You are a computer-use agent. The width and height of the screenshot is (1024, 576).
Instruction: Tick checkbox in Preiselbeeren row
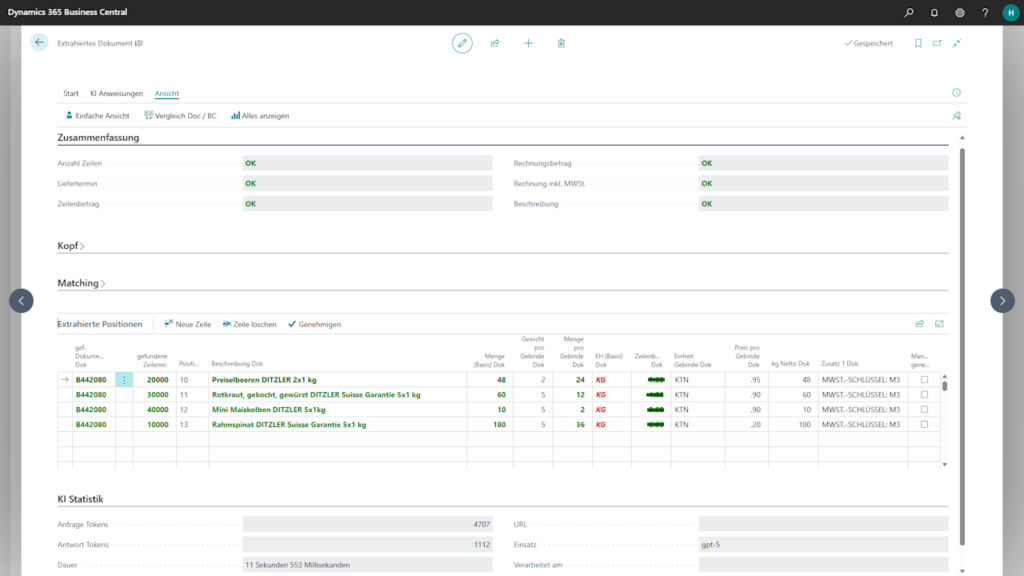coord(924,380)
